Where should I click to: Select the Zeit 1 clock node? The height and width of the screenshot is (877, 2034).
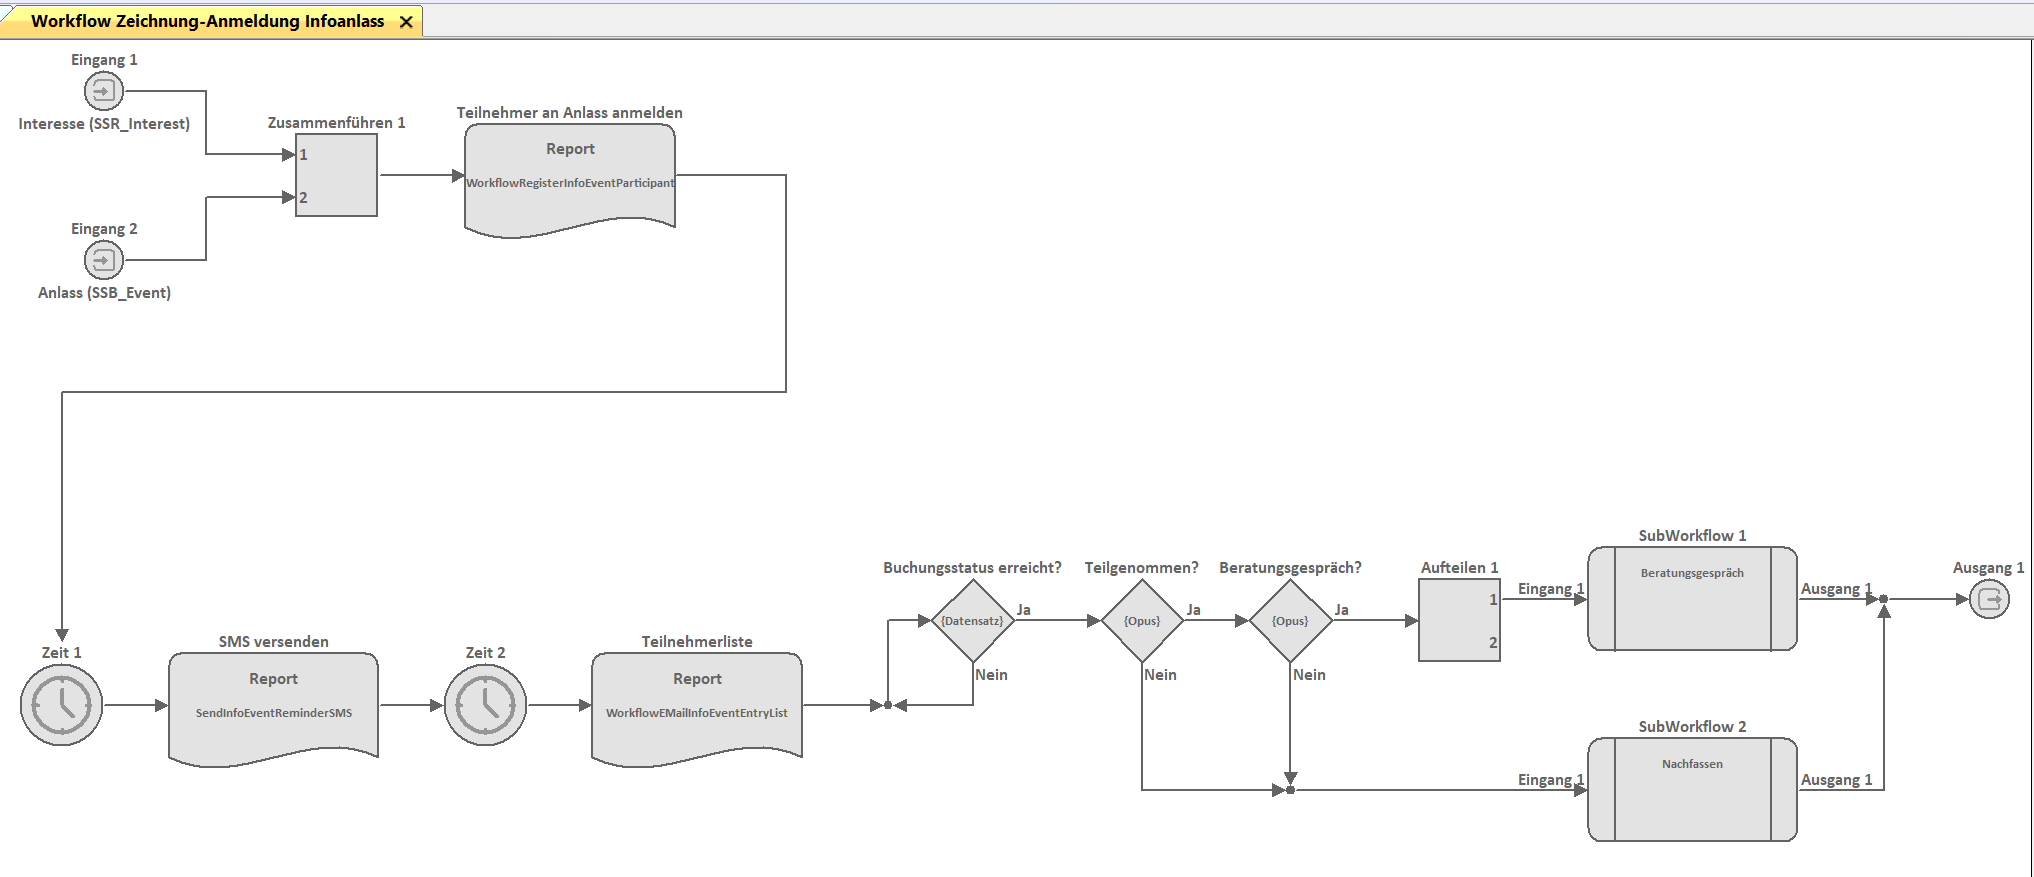point(61,705)
